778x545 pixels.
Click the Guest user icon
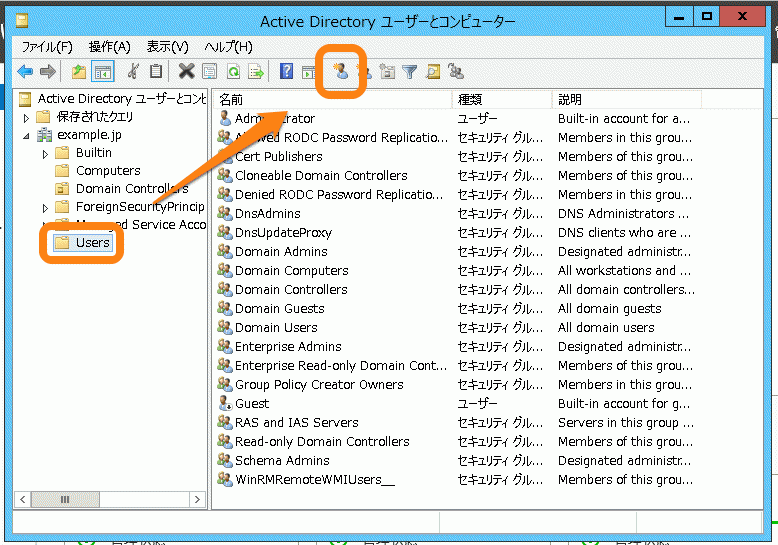point(225,403)
